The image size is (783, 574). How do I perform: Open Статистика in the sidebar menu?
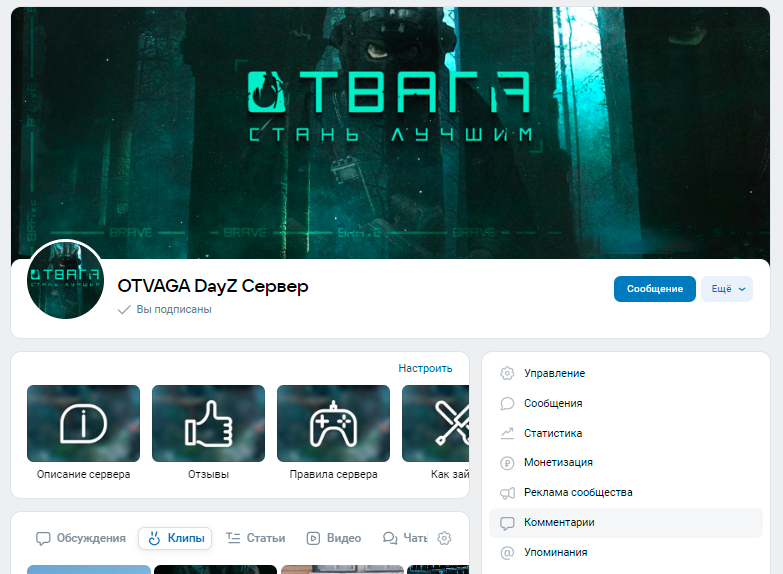[x=626, y=433]
